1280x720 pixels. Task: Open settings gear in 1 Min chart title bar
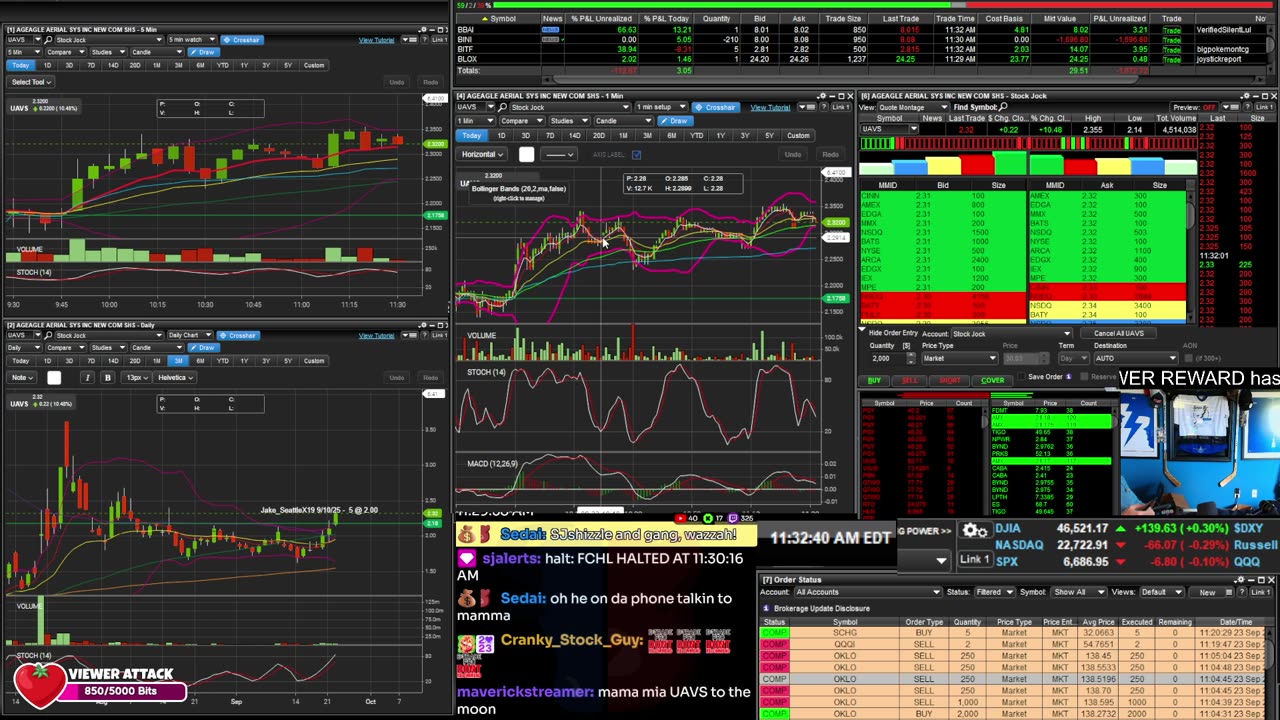click(821, 96)
